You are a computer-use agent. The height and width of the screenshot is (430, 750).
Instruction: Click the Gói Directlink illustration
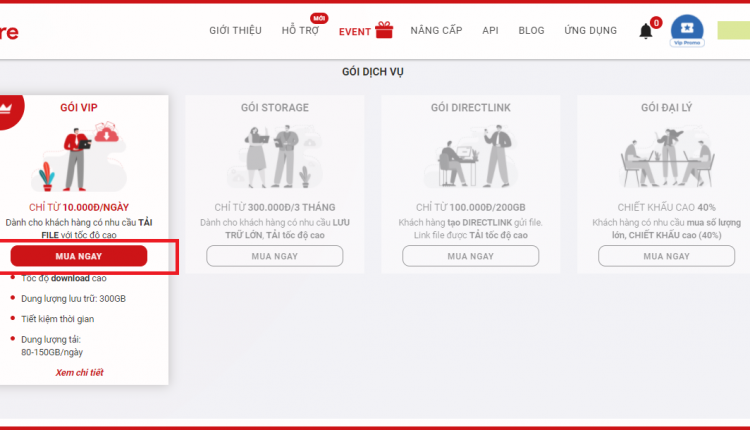pyautogui.click(x=471, y=157)
